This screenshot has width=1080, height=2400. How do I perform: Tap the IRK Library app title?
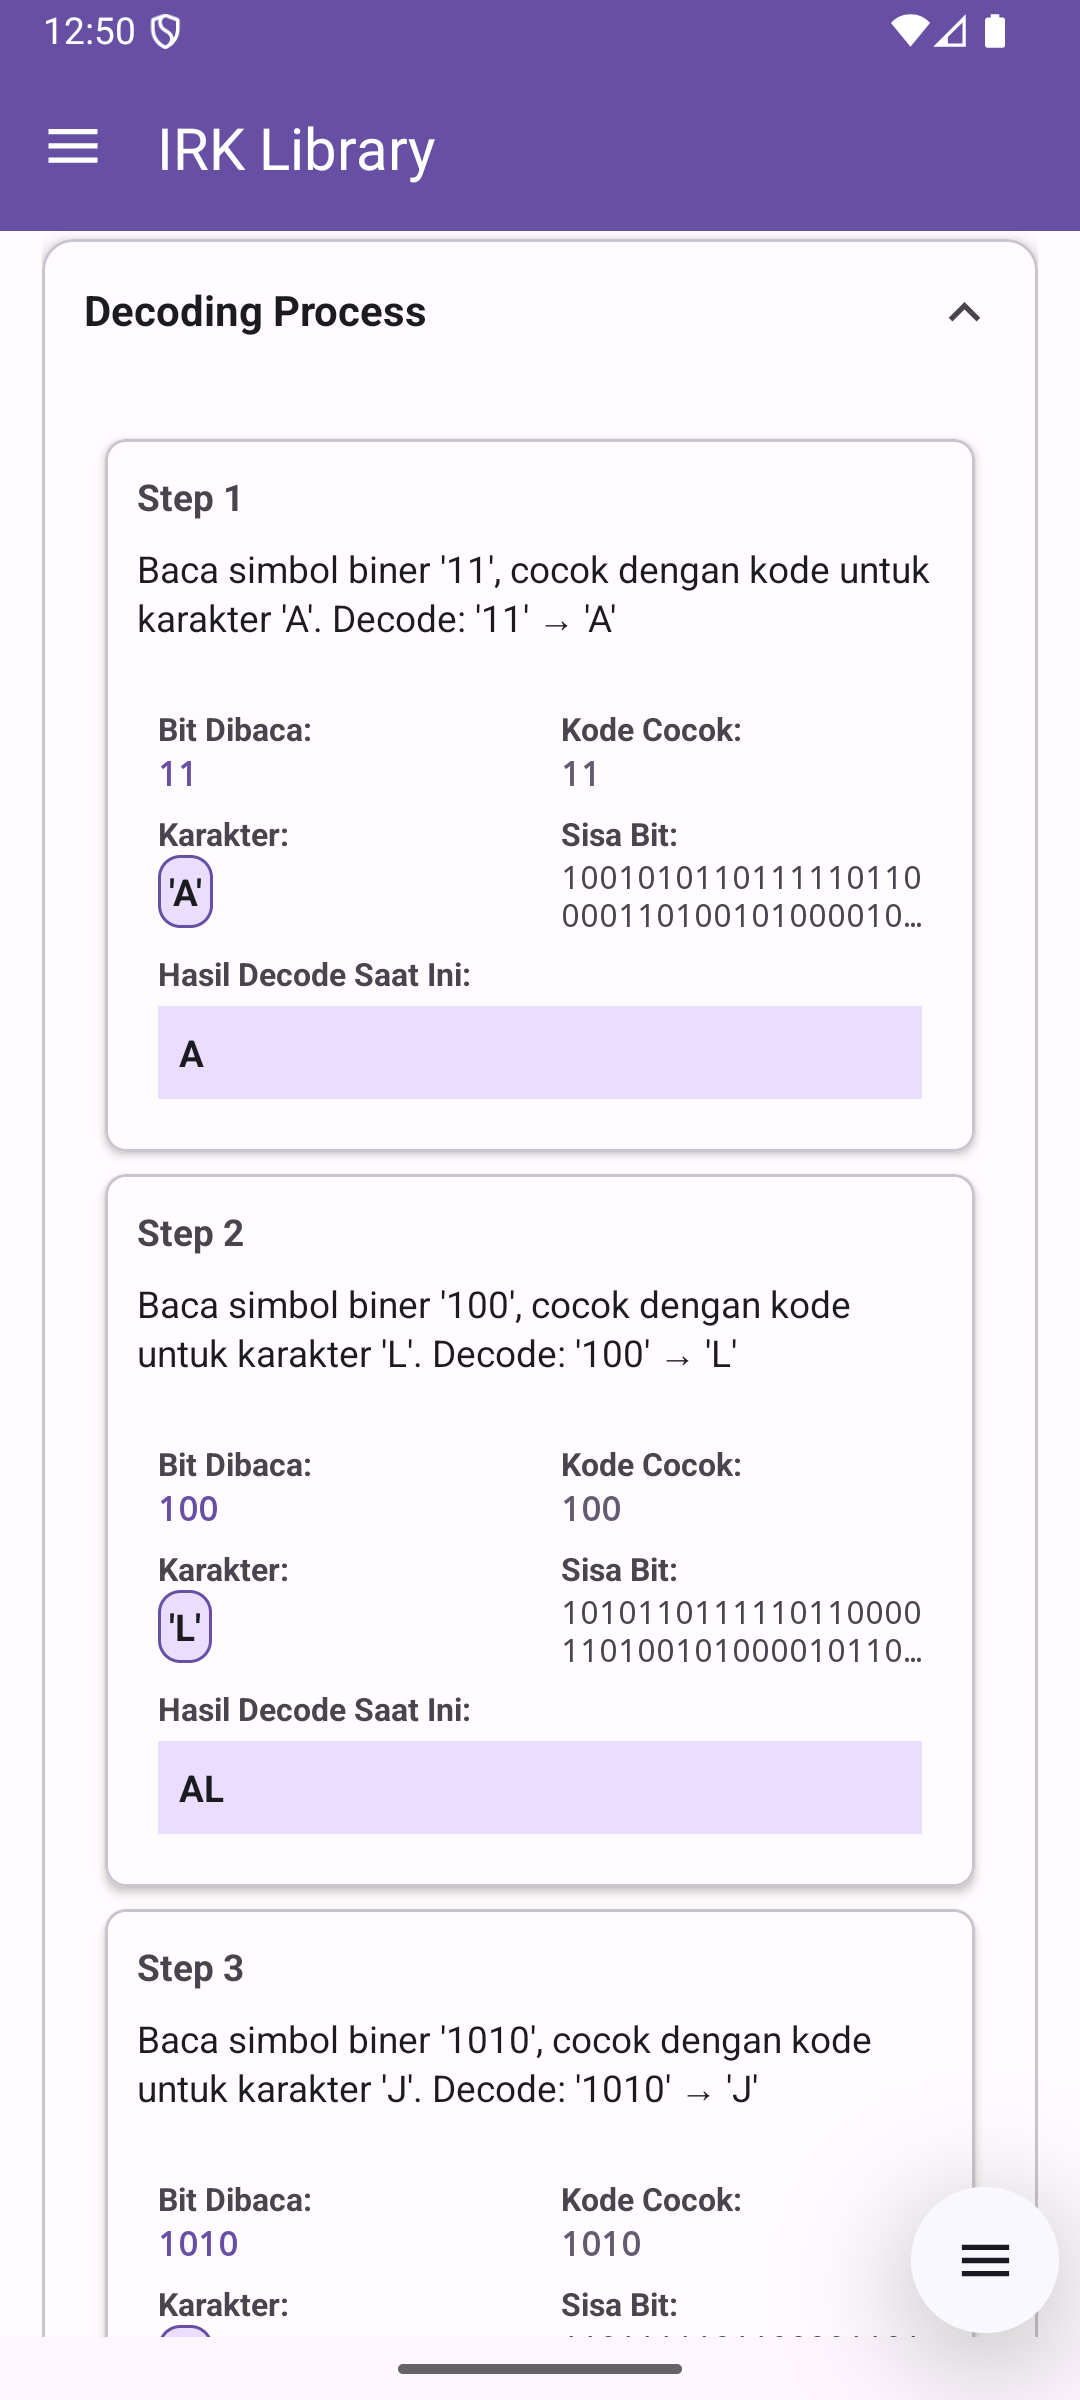pyautogui.click(x=296, y=149)
